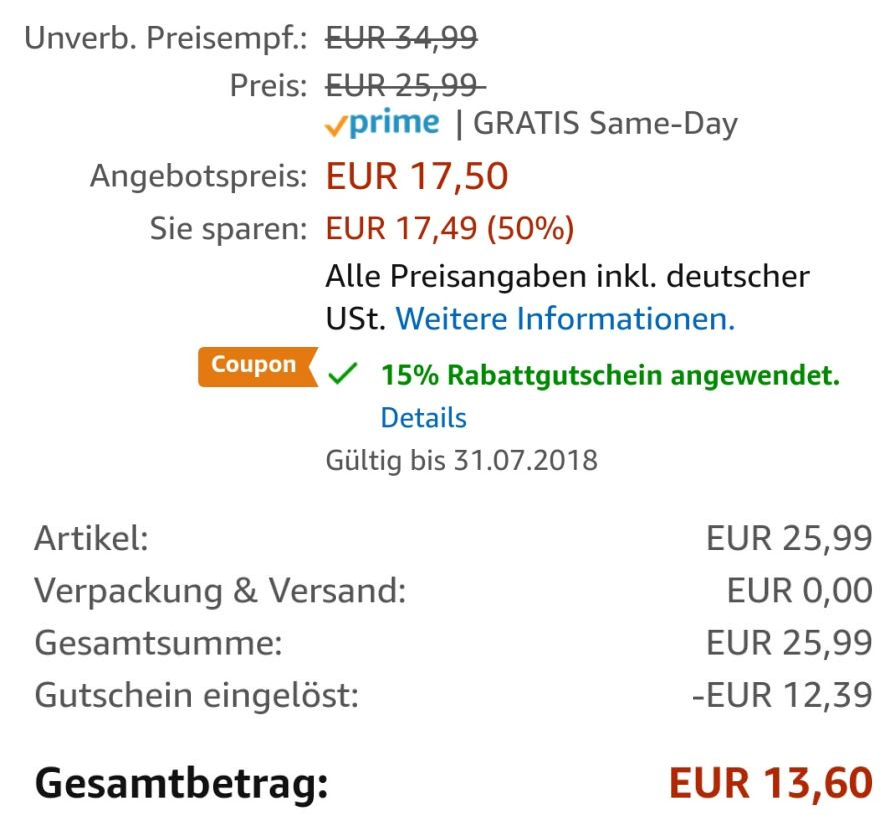
Task: Click the orange Coupon badge
Action: pos(257,366)
